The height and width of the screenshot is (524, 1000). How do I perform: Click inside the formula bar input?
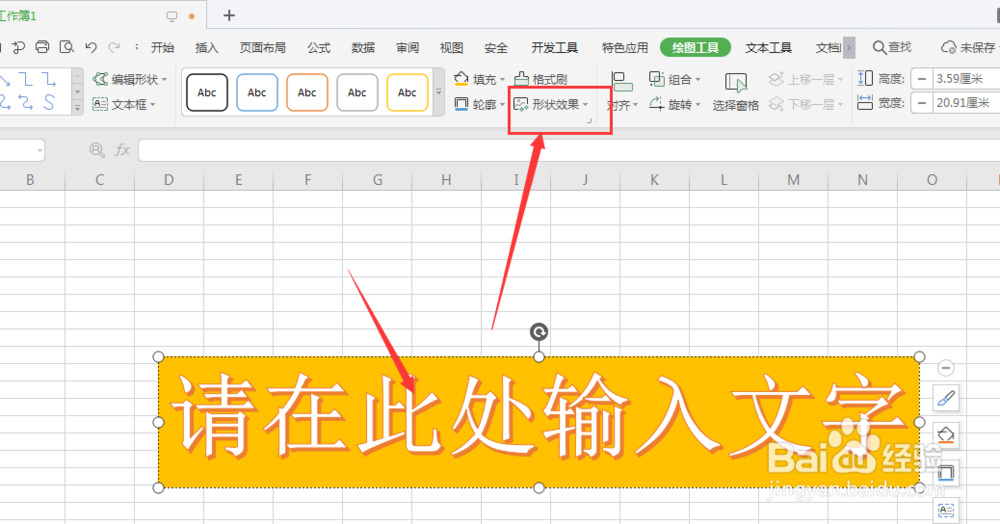(x=569, y=150)
